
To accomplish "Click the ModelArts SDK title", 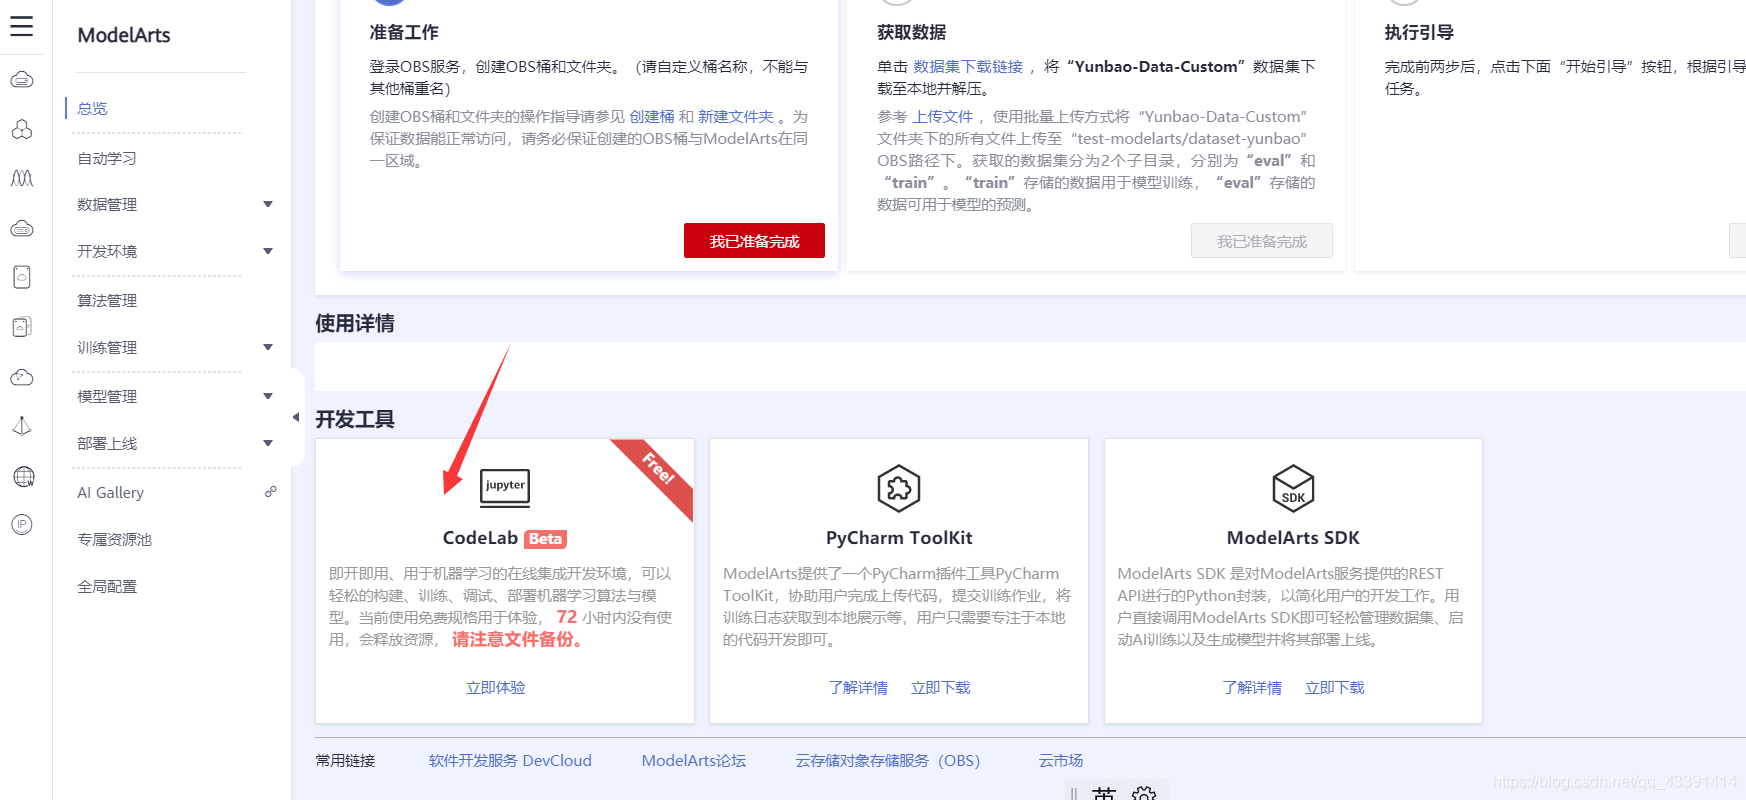I will point(1293,537).
